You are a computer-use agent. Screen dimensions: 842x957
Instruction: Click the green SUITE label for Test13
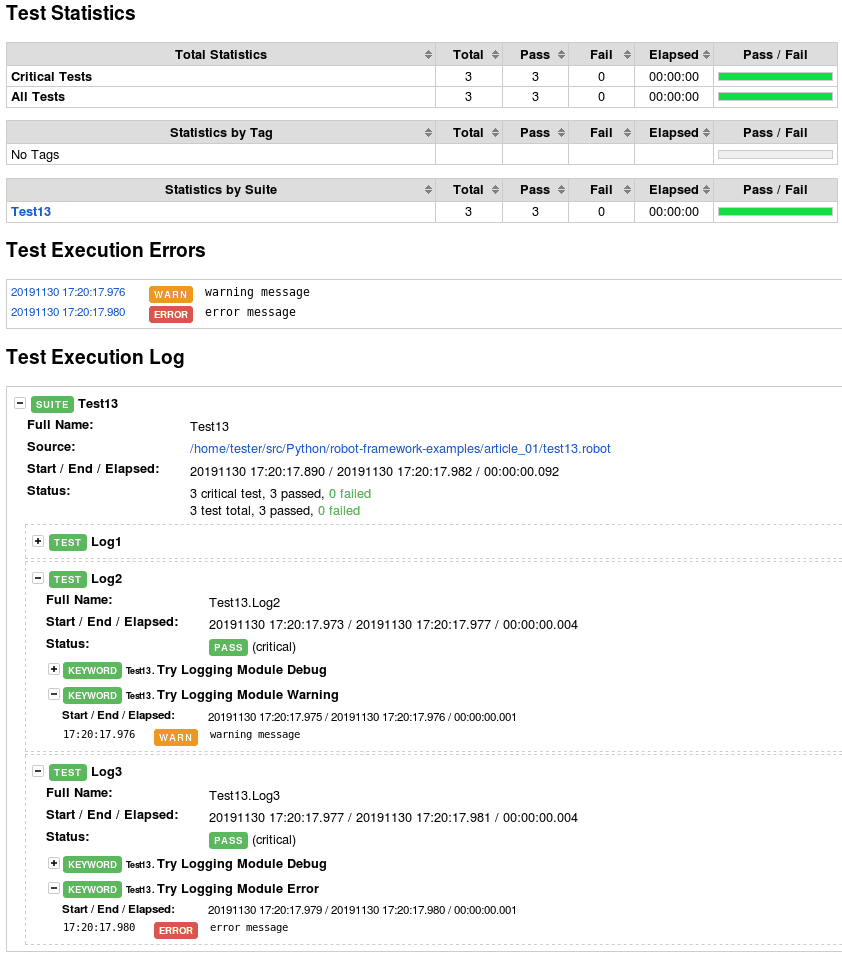(x=52, y=404)
